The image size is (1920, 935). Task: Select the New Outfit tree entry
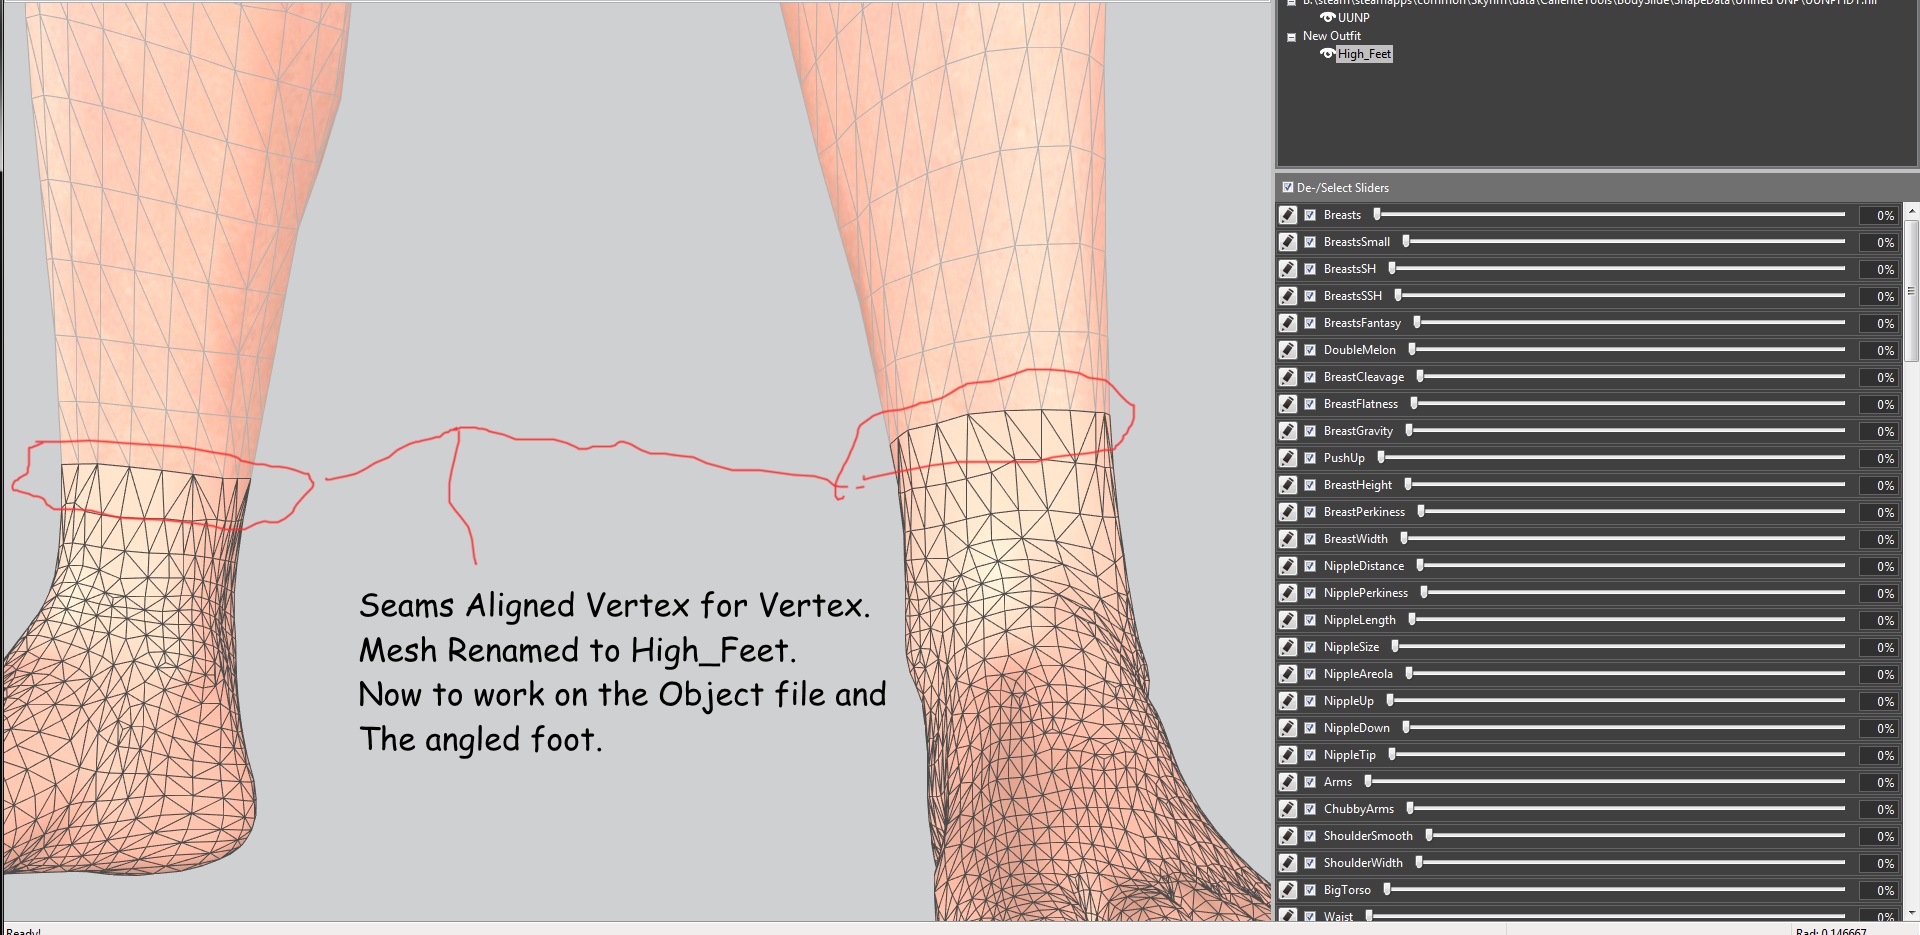pos(1331,36)
